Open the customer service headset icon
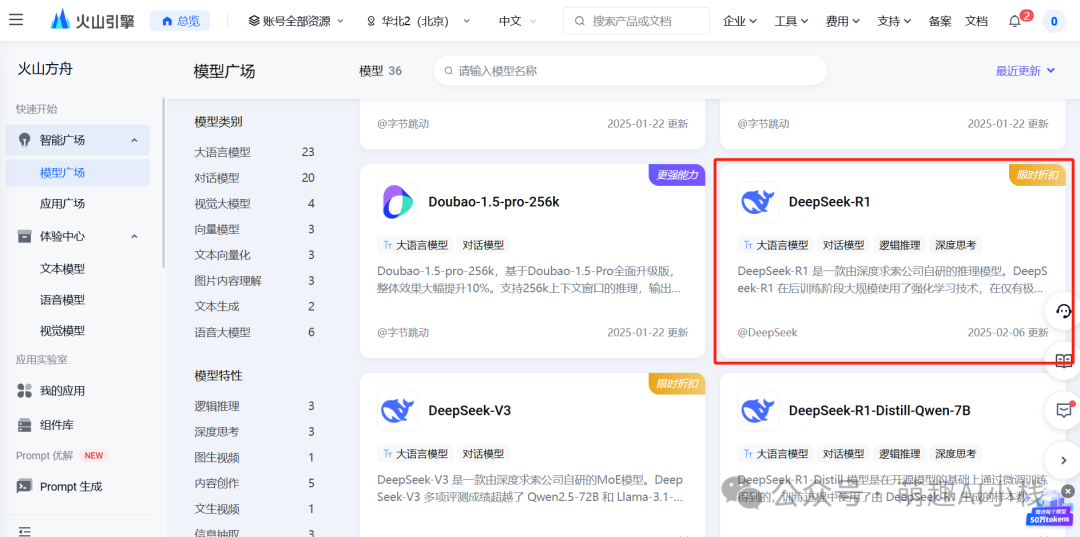 click(x=1063, y=310)
